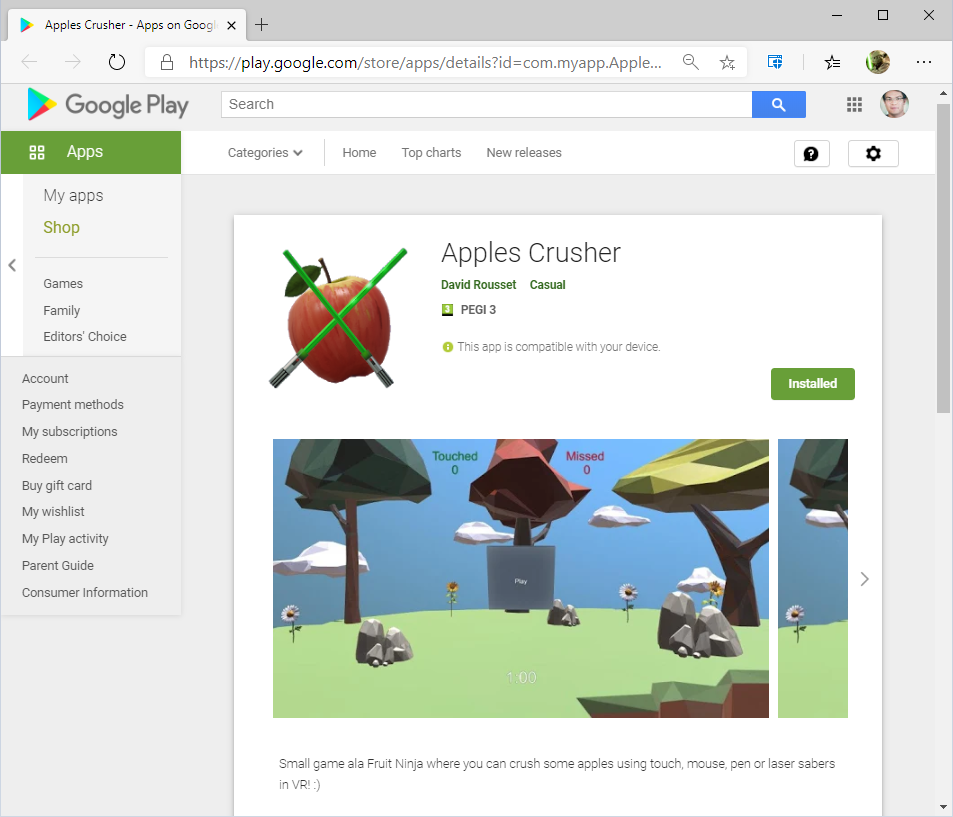The width and height of the screenshot is (953, 817).
Task: Click the blue search magnifier button
Action: [x=779, y=105]
